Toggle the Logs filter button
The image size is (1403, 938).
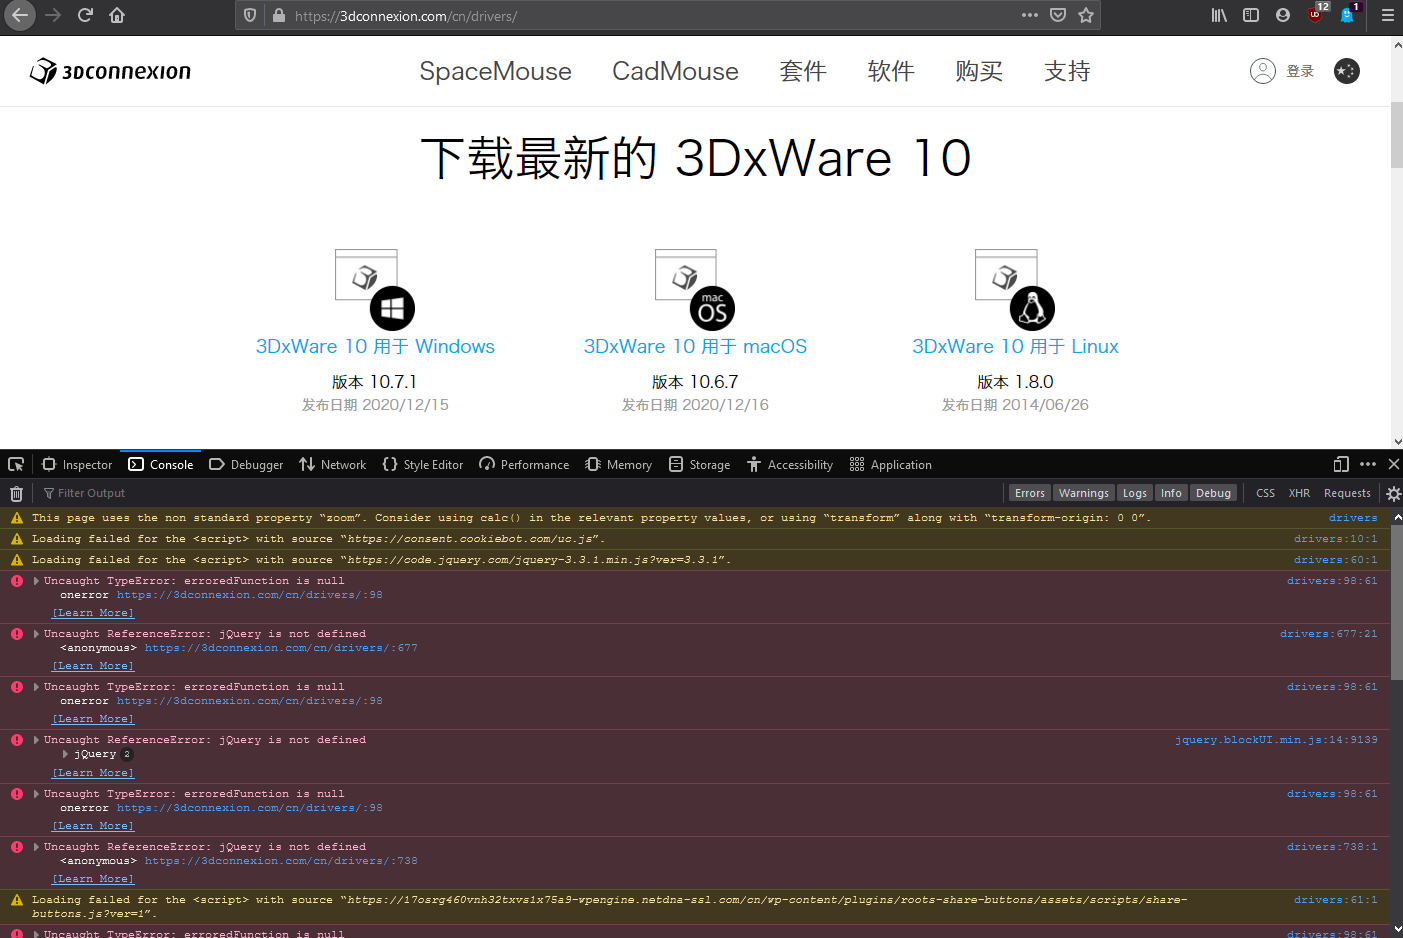click(x=1135, y=493)
